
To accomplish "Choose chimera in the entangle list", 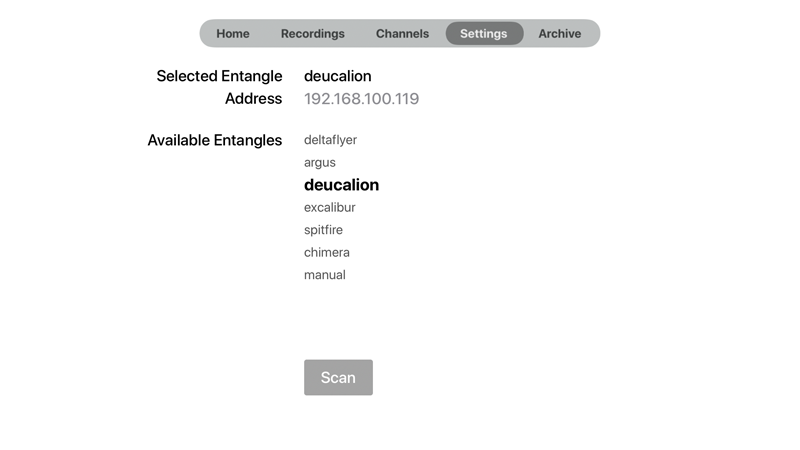I will [x=327, y=252].
